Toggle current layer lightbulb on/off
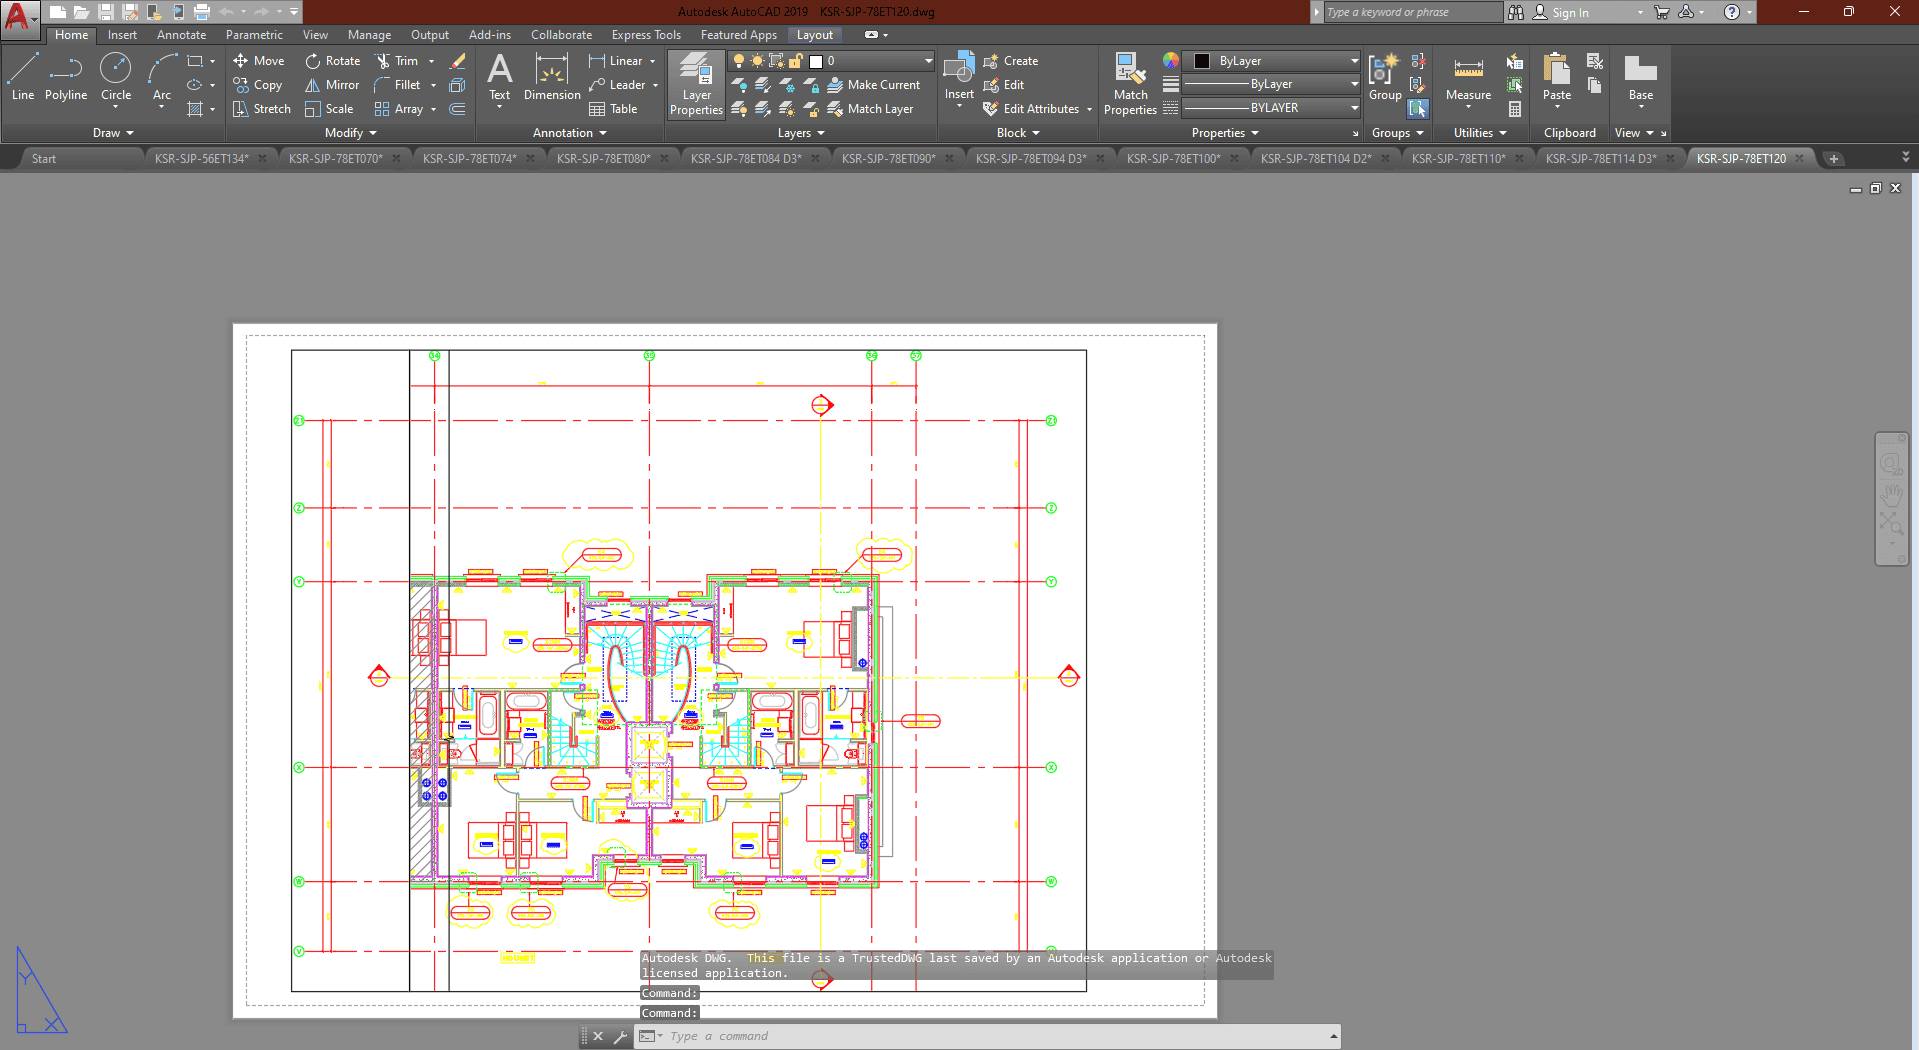 click(x=739, y=61)
